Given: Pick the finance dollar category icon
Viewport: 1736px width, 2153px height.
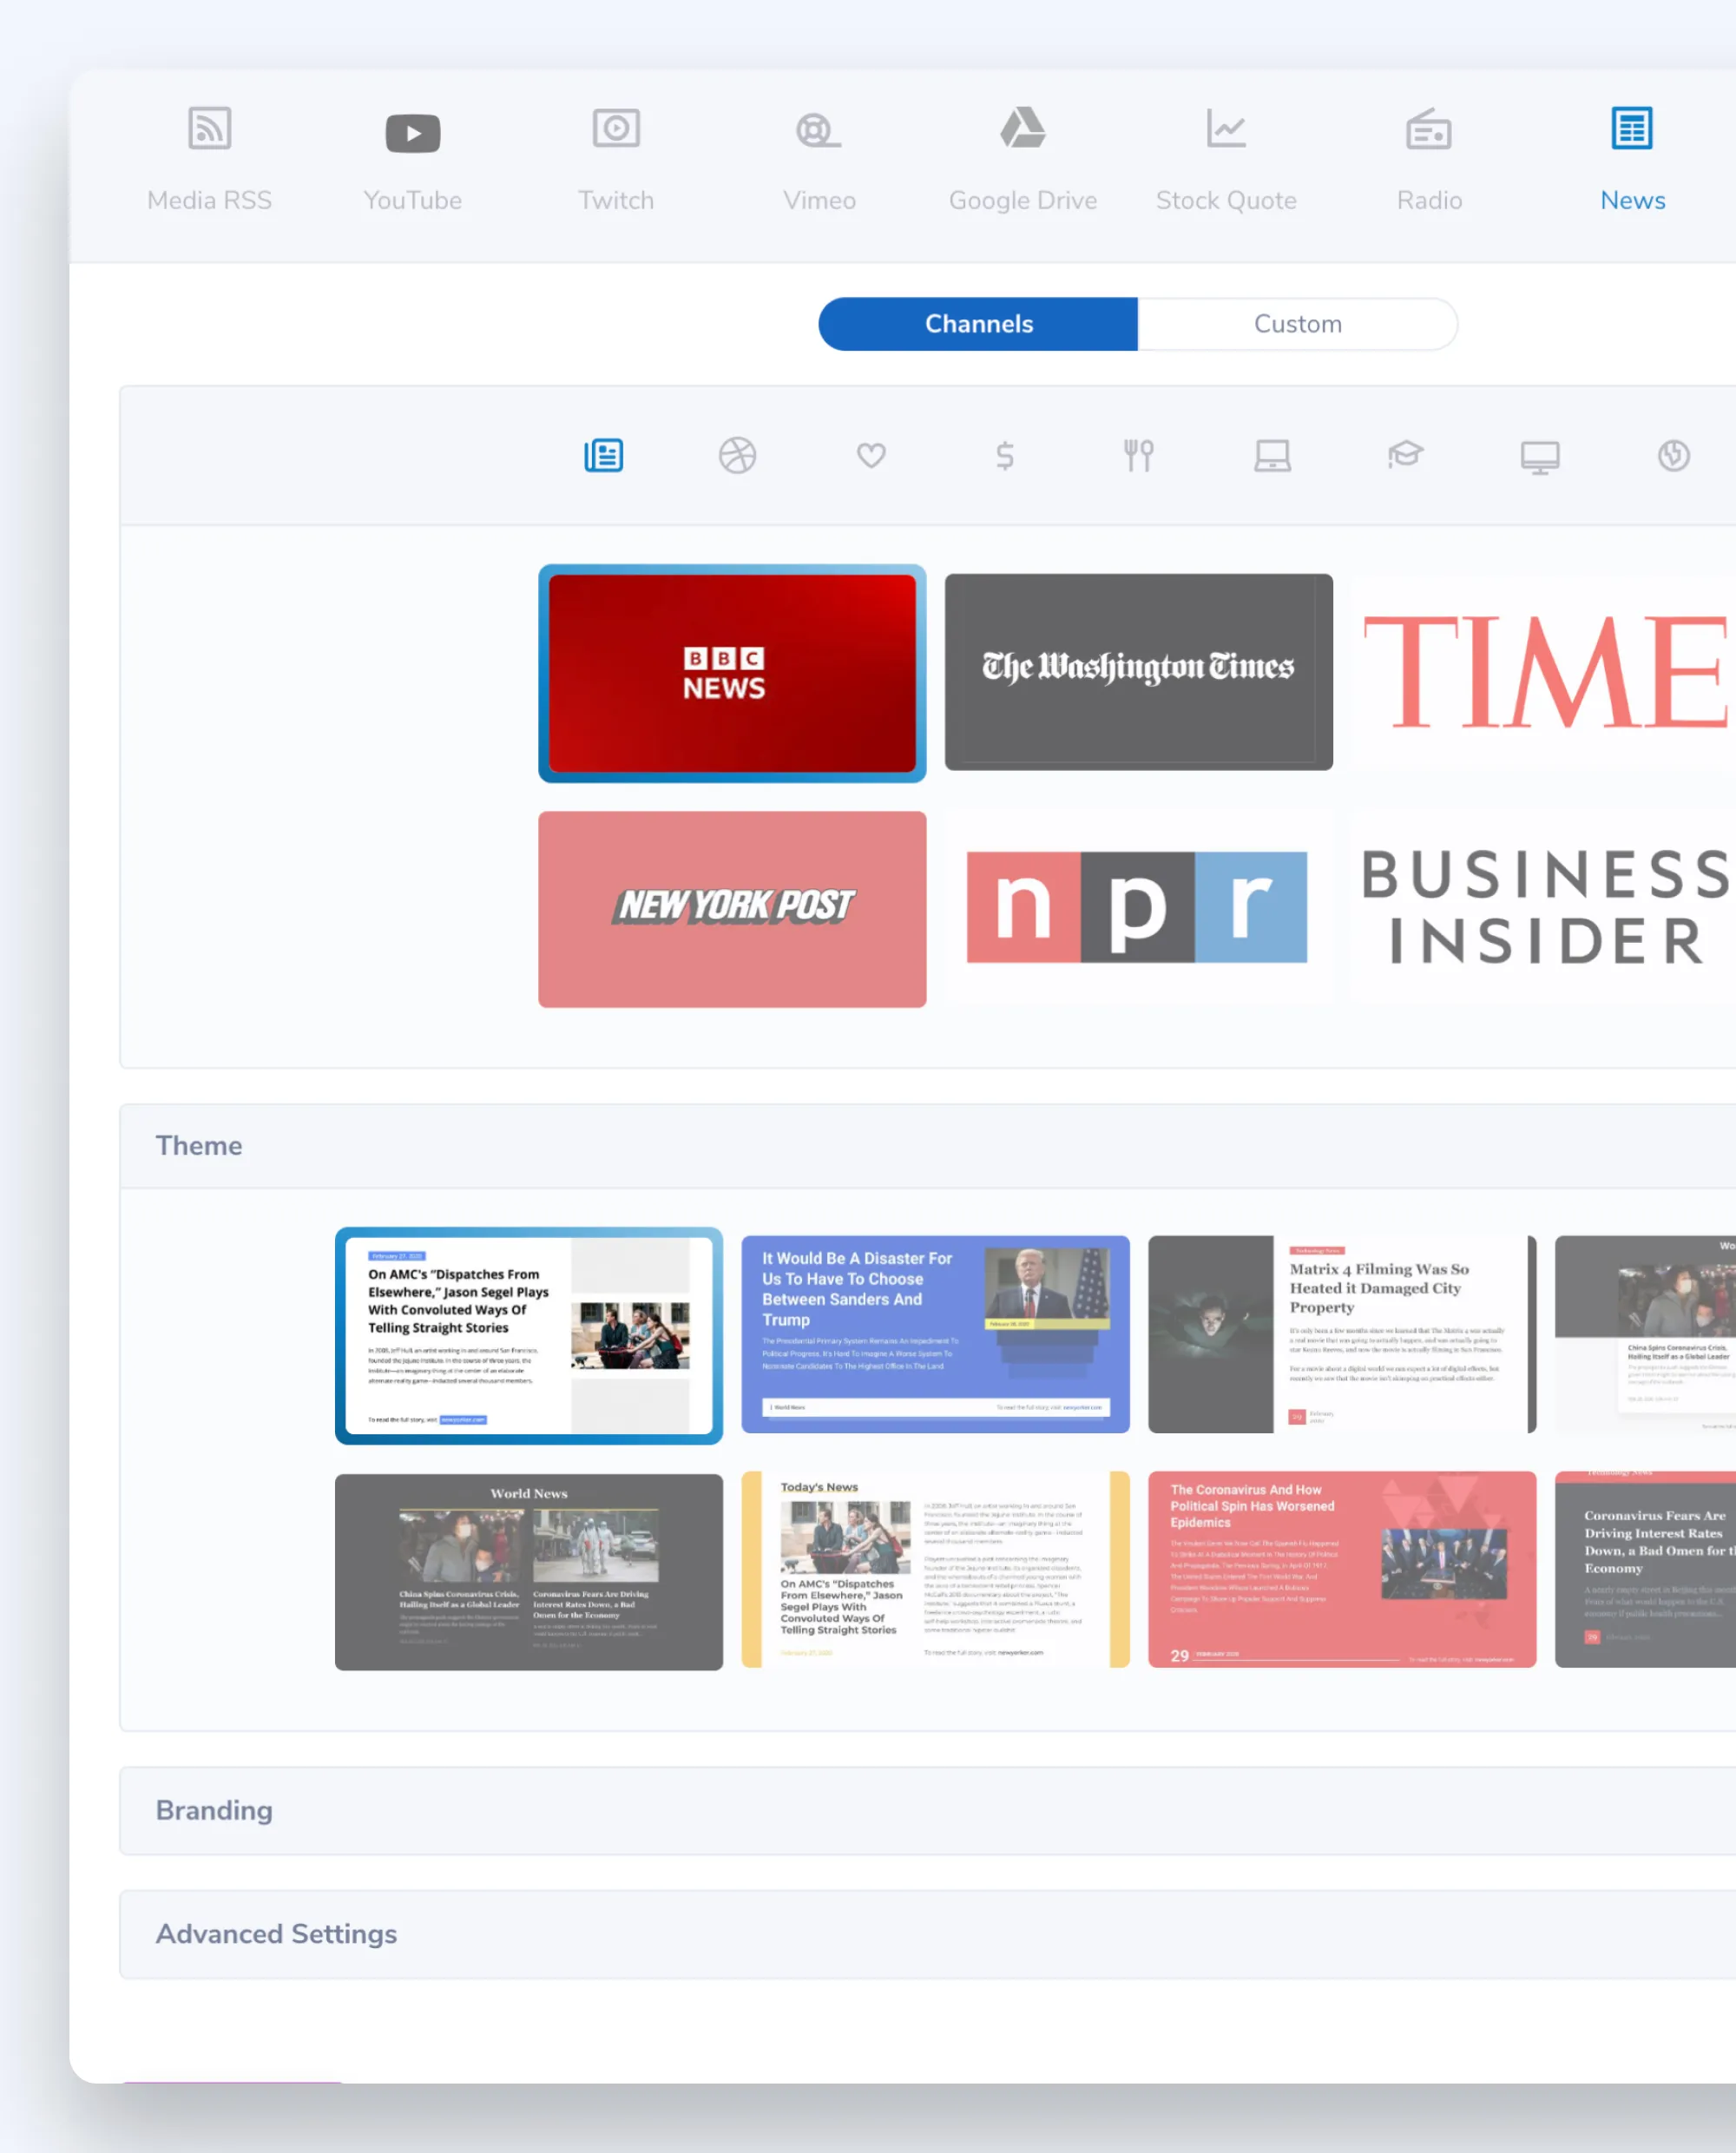Looking at the screenshot, I should coord(1004,456).
